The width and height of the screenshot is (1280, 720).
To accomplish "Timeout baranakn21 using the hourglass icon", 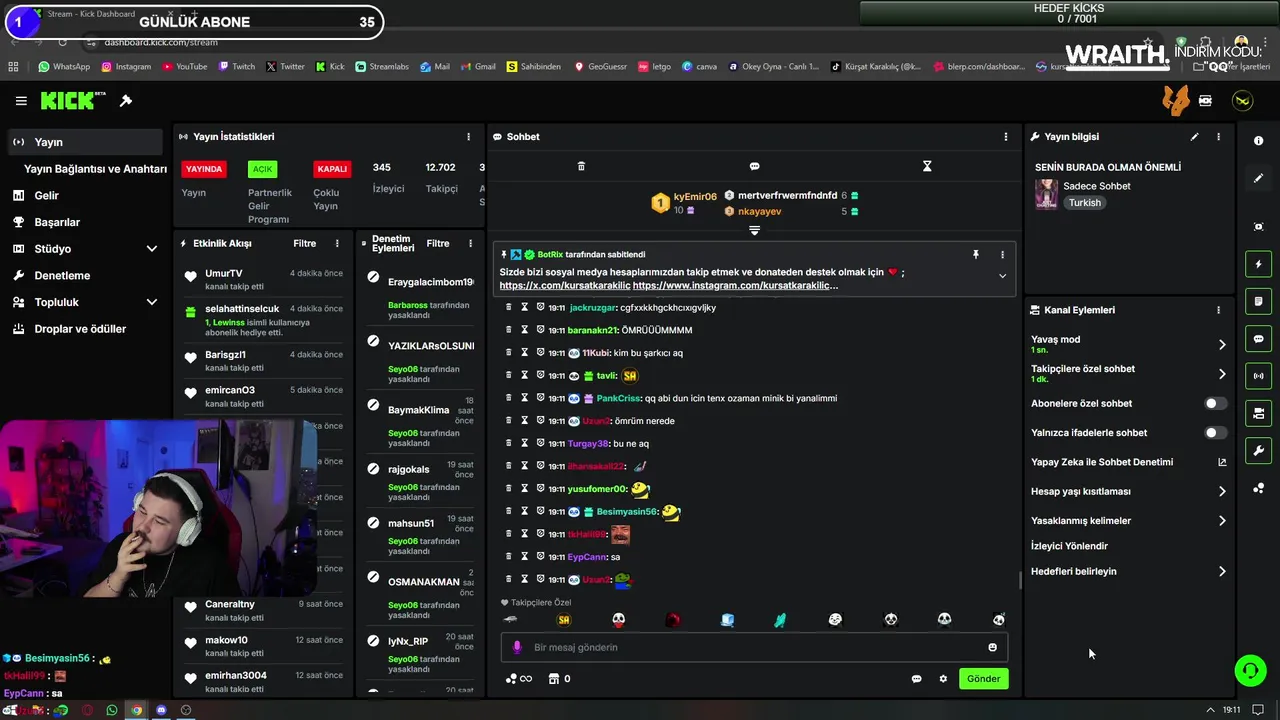I will coord(524,330).
